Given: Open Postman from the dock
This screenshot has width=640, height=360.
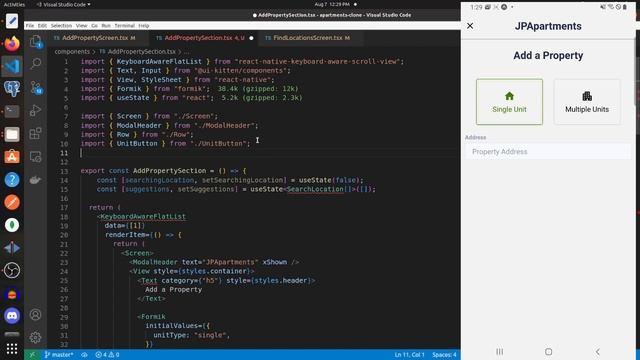Looking at the screenshot, I should [x=12, y=202].
